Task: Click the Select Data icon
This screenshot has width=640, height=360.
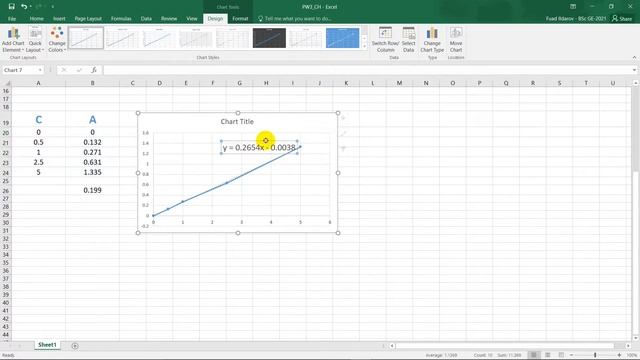Action: tap(409, 40)
